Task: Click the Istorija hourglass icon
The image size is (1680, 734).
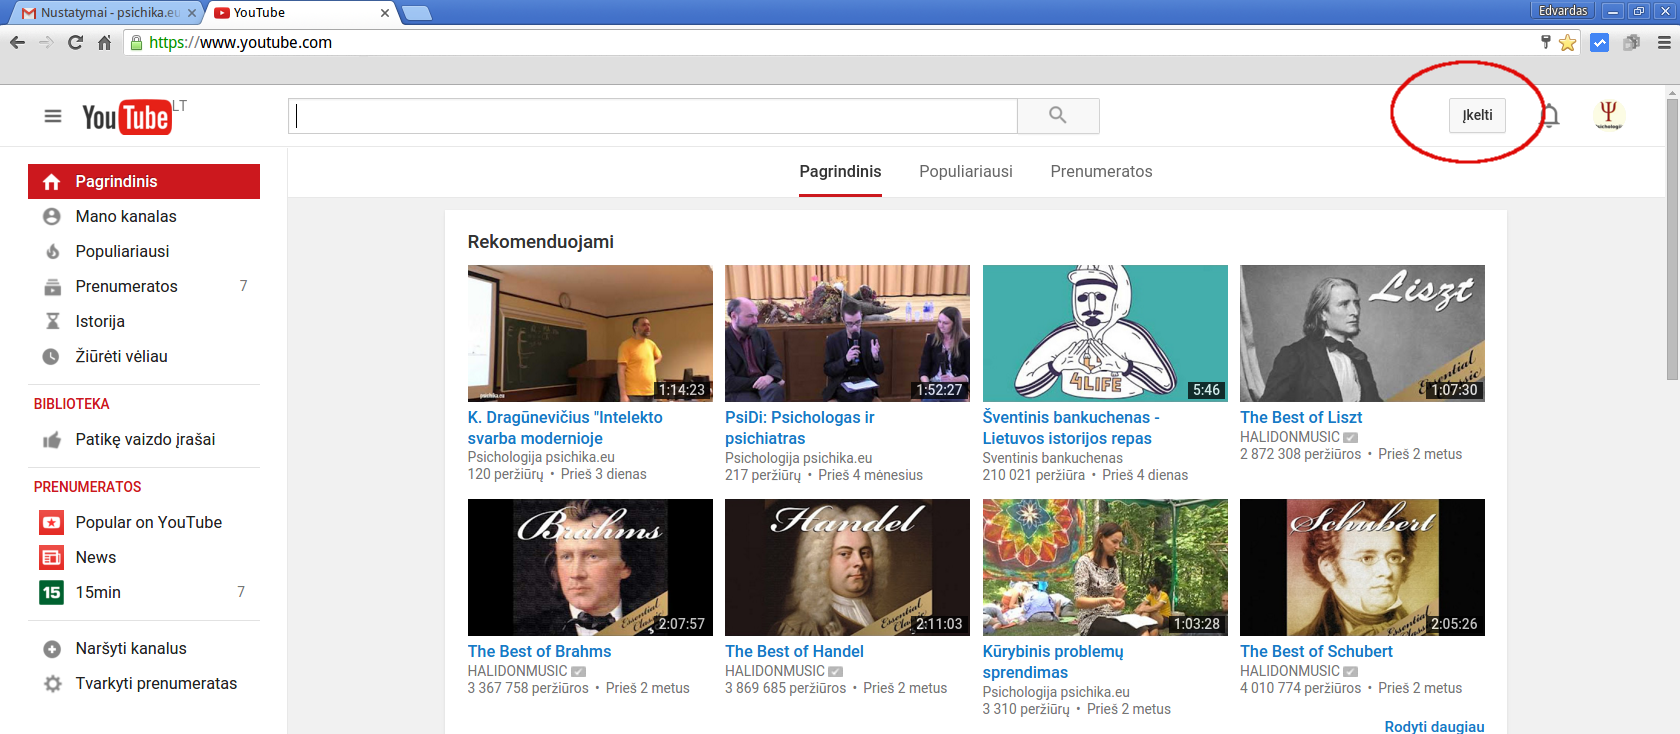Action: (52, 321)
